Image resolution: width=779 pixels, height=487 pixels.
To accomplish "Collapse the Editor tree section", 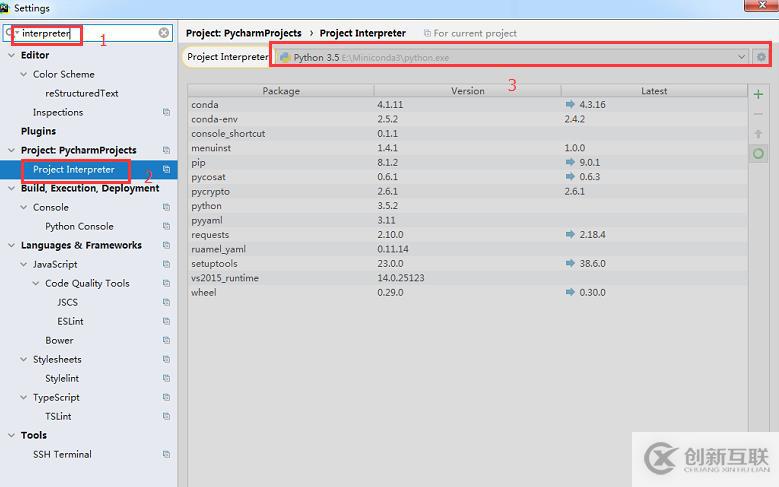I will 12,55.
